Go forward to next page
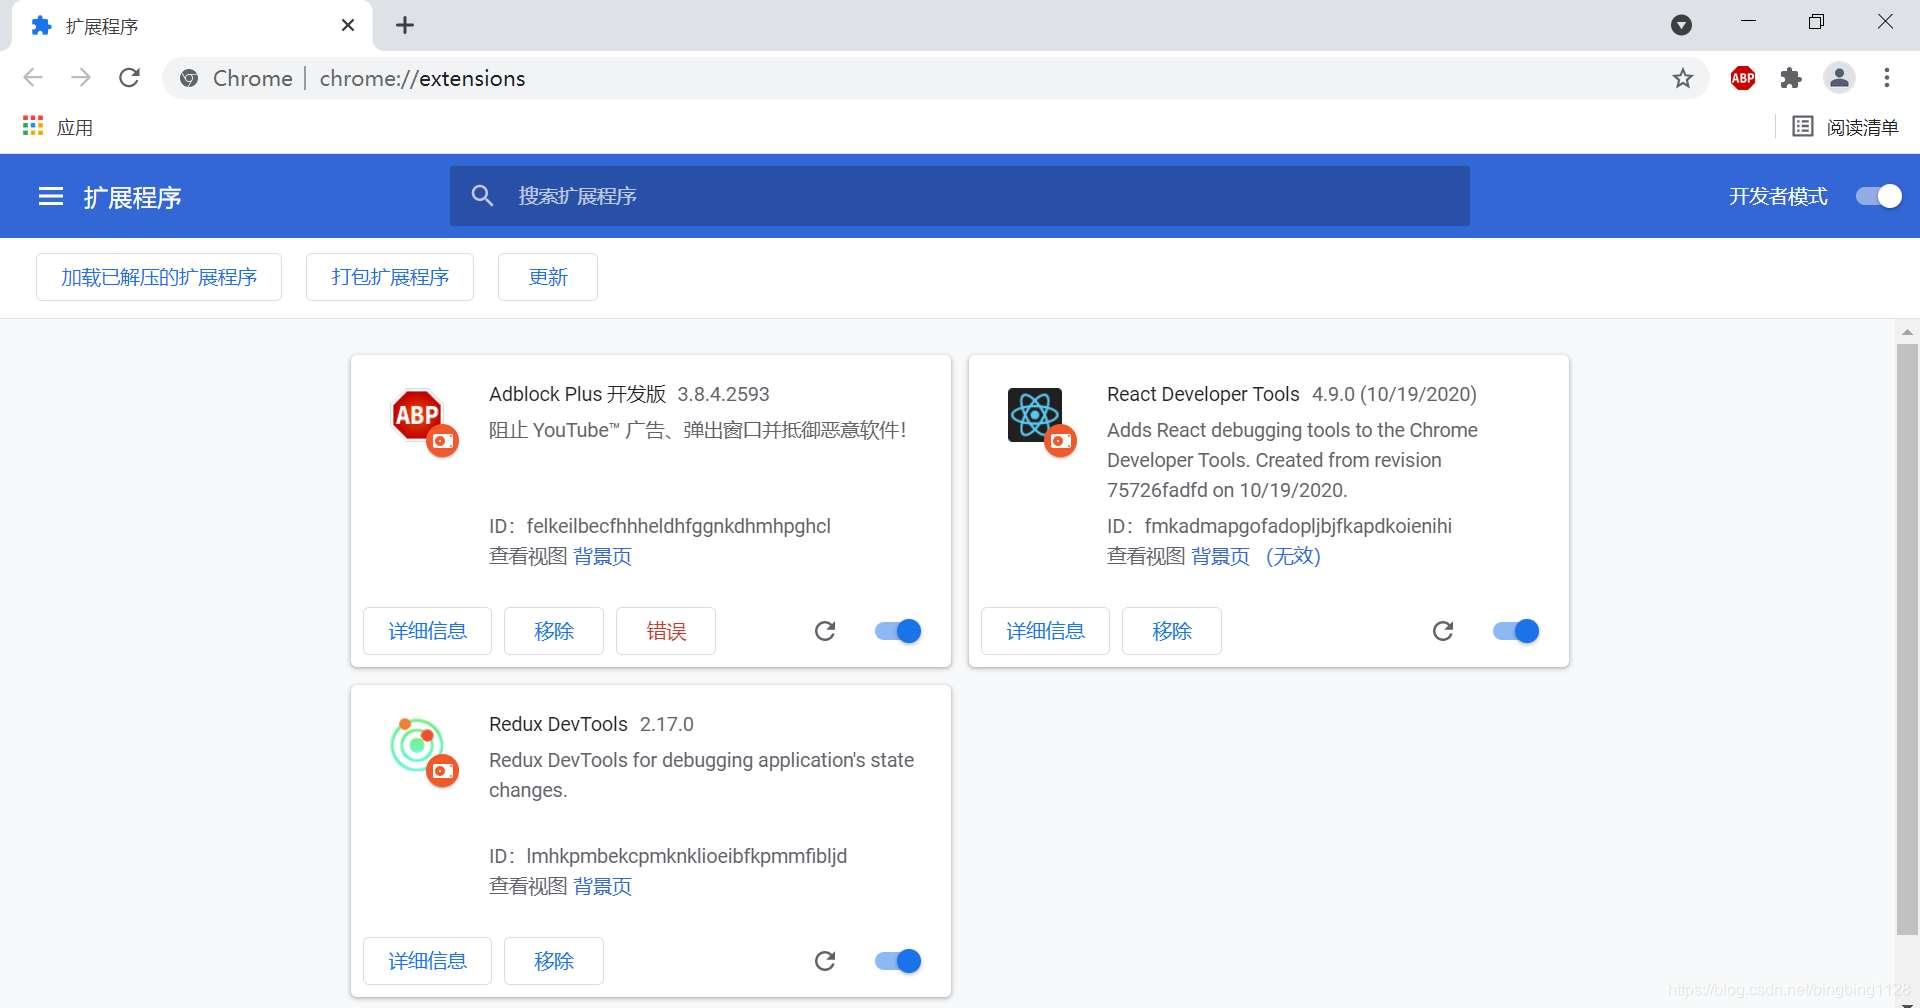This screenshot has height=1008, width=1920. point(81,78)
